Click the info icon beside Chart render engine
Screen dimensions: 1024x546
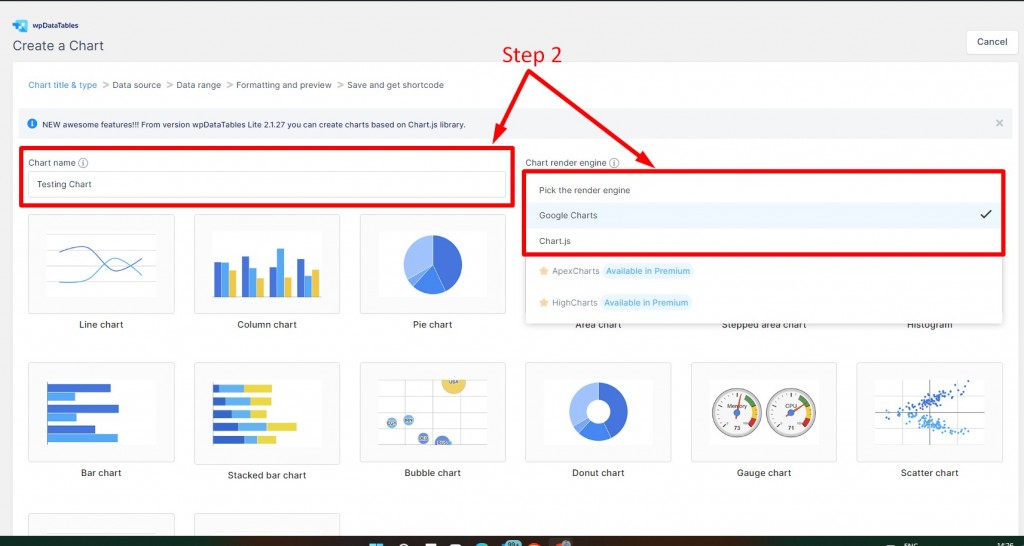[614, 163]
